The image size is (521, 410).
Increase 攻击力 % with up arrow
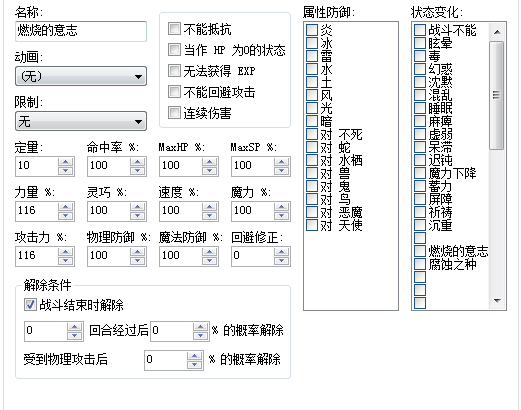[x=65, y=252]
